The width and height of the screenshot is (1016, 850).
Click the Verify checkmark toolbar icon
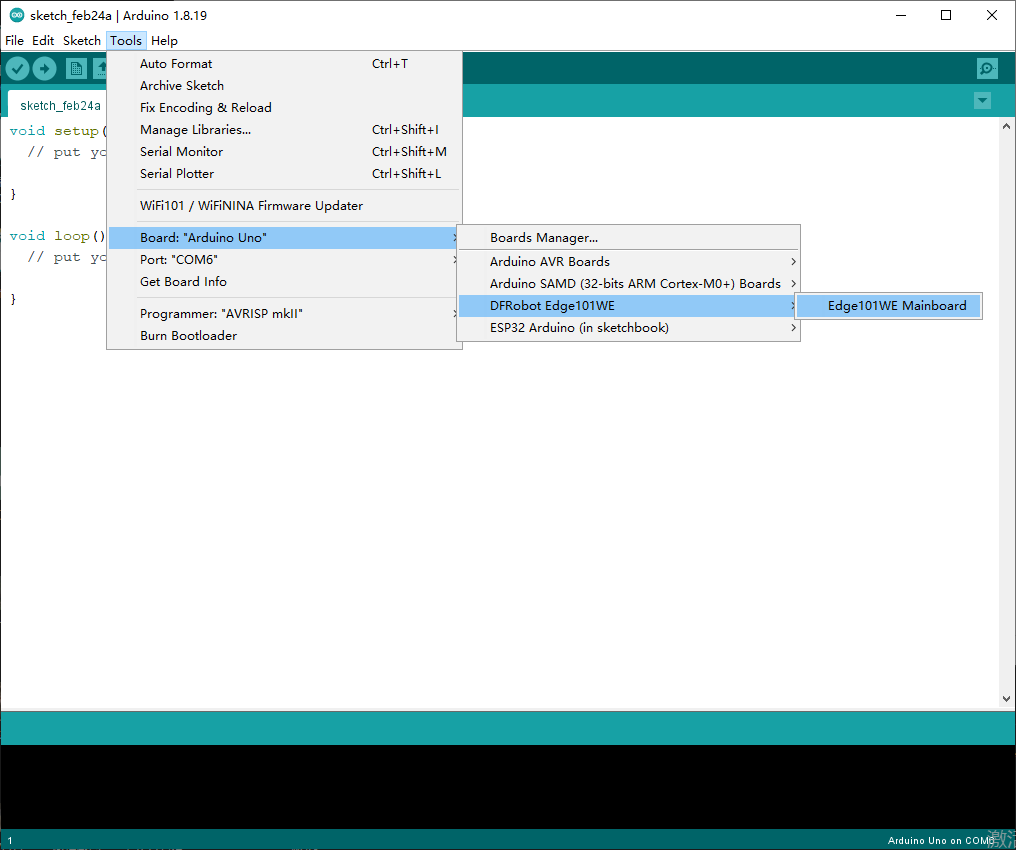[17, 69]
